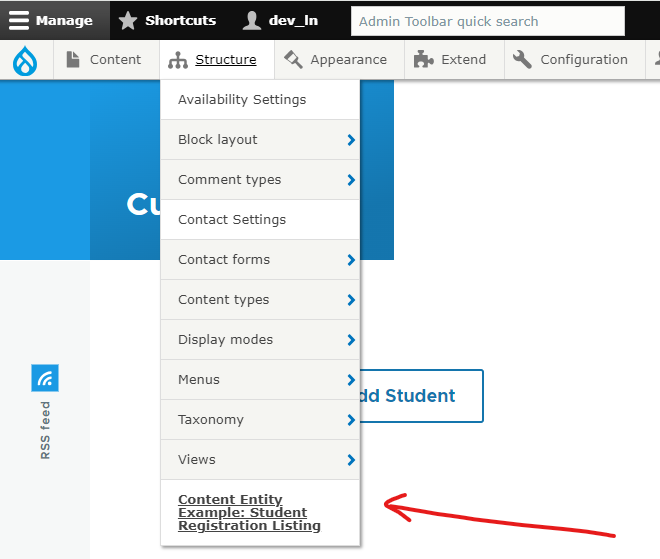The width and height of the screenshot is (660, 559).
Task: Click the dev_In user icon
Action: click(x=252, y=20)
